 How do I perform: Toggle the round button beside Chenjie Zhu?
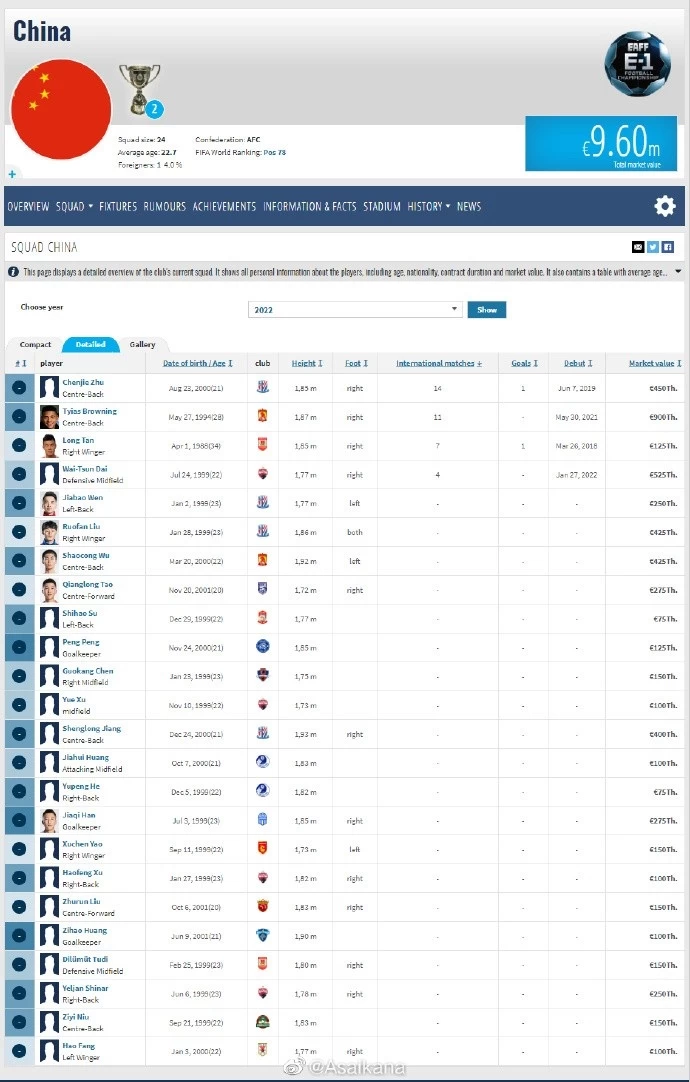pyautogui.click(x=19, y=388)
